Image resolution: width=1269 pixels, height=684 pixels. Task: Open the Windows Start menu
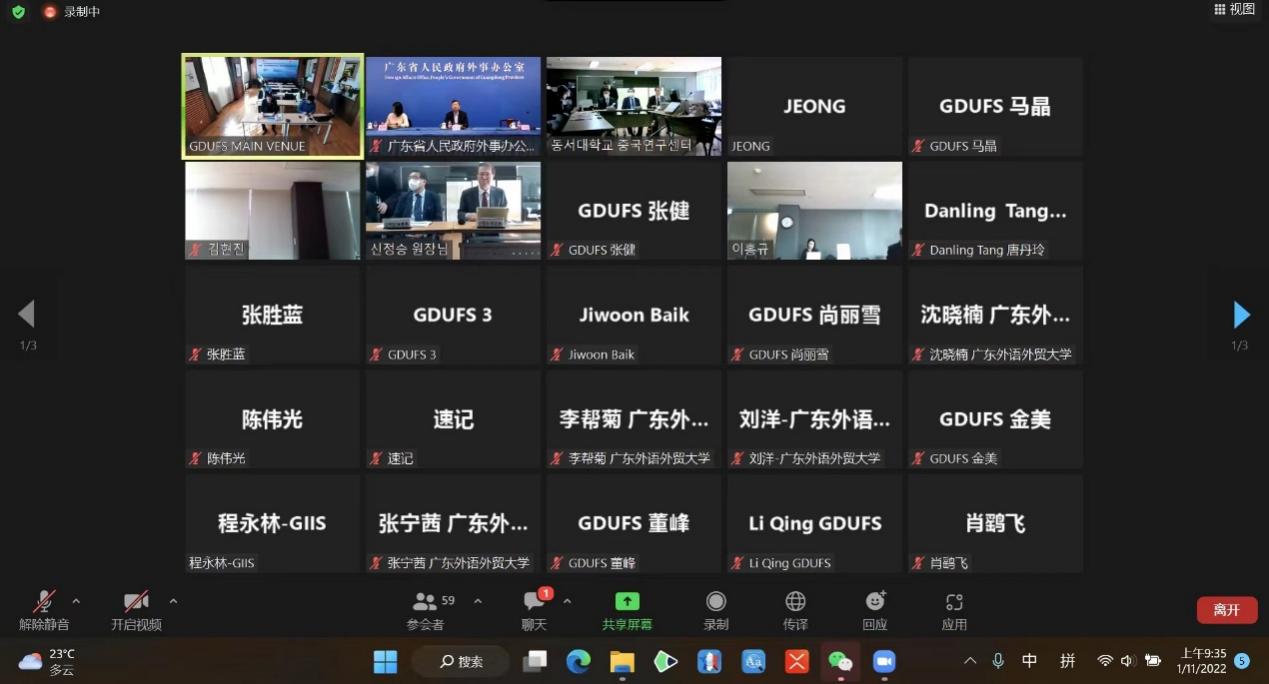pyautogui.click(x=385, y=661)
